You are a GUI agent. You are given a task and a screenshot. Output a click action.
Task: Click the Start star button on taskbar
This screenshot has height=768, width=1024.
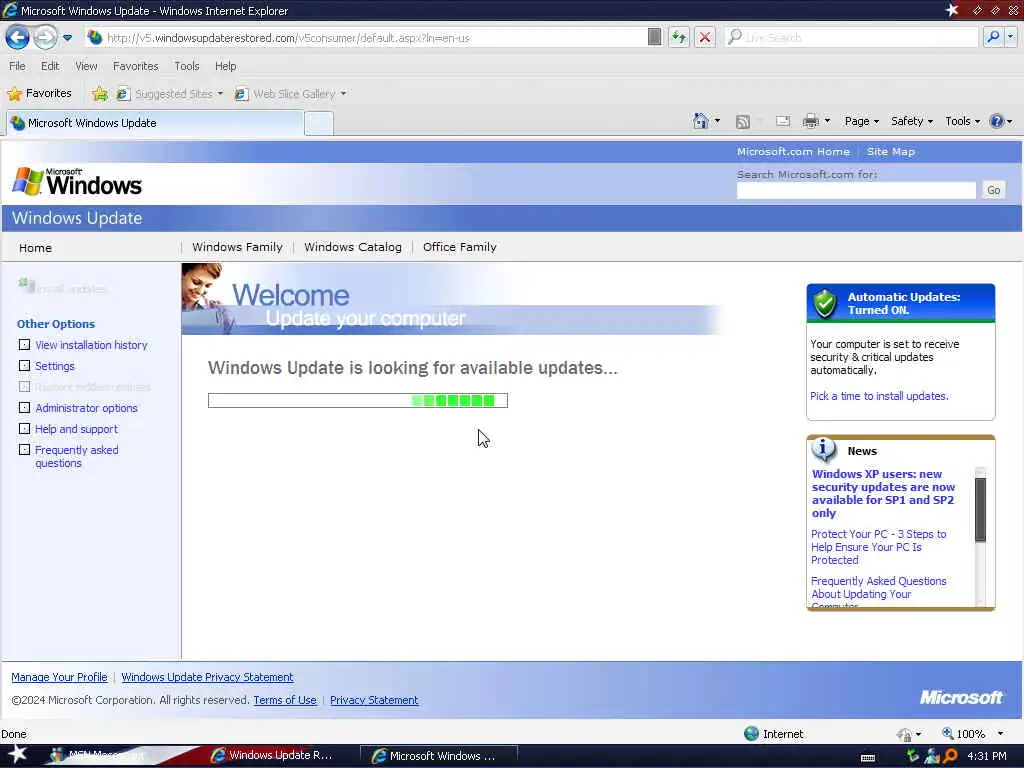(17, 754)
